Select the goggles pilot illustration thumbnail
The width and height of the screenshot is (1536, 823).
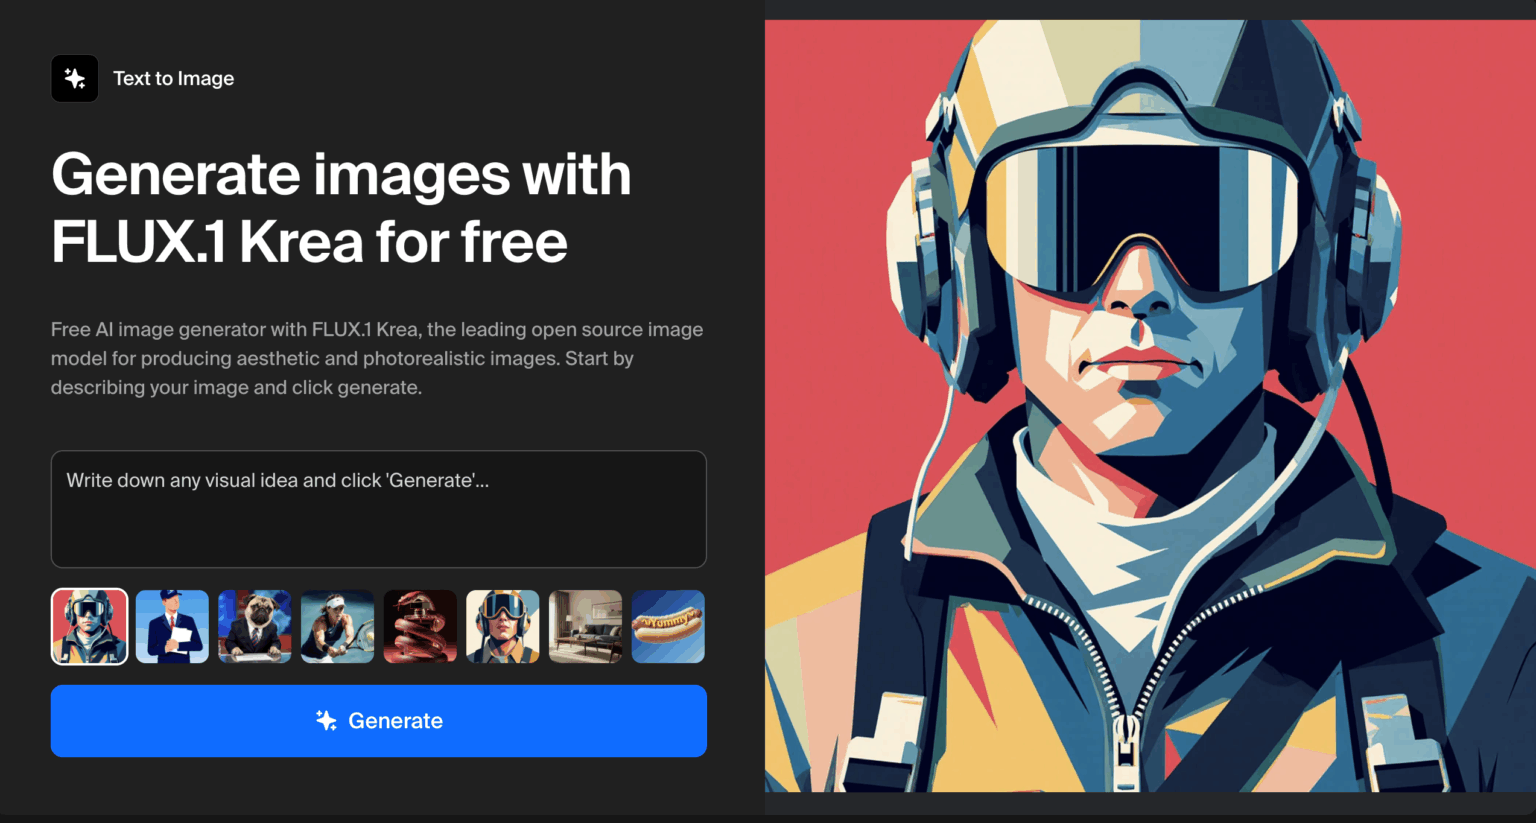[503, 626]
